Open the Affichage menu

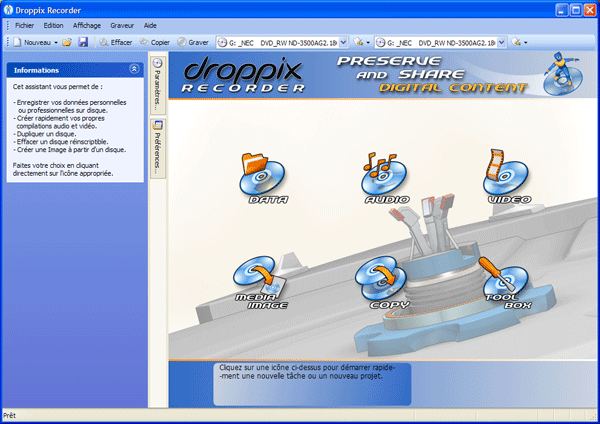point(87,26)
